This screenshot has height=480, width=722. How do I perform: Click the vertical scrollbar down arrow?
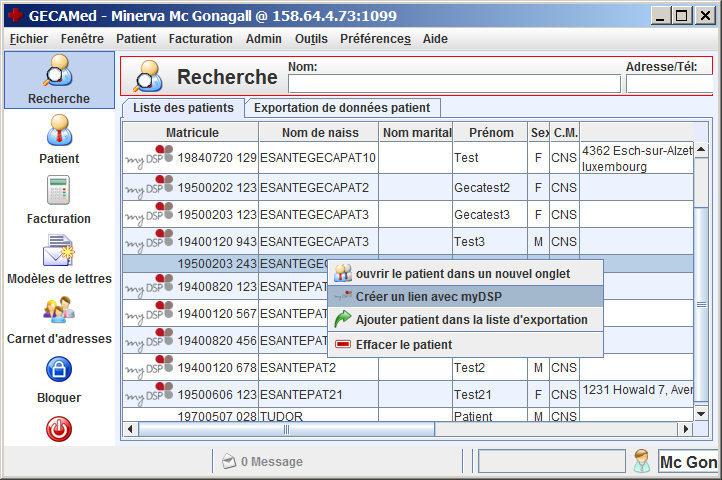pos(702,414)
